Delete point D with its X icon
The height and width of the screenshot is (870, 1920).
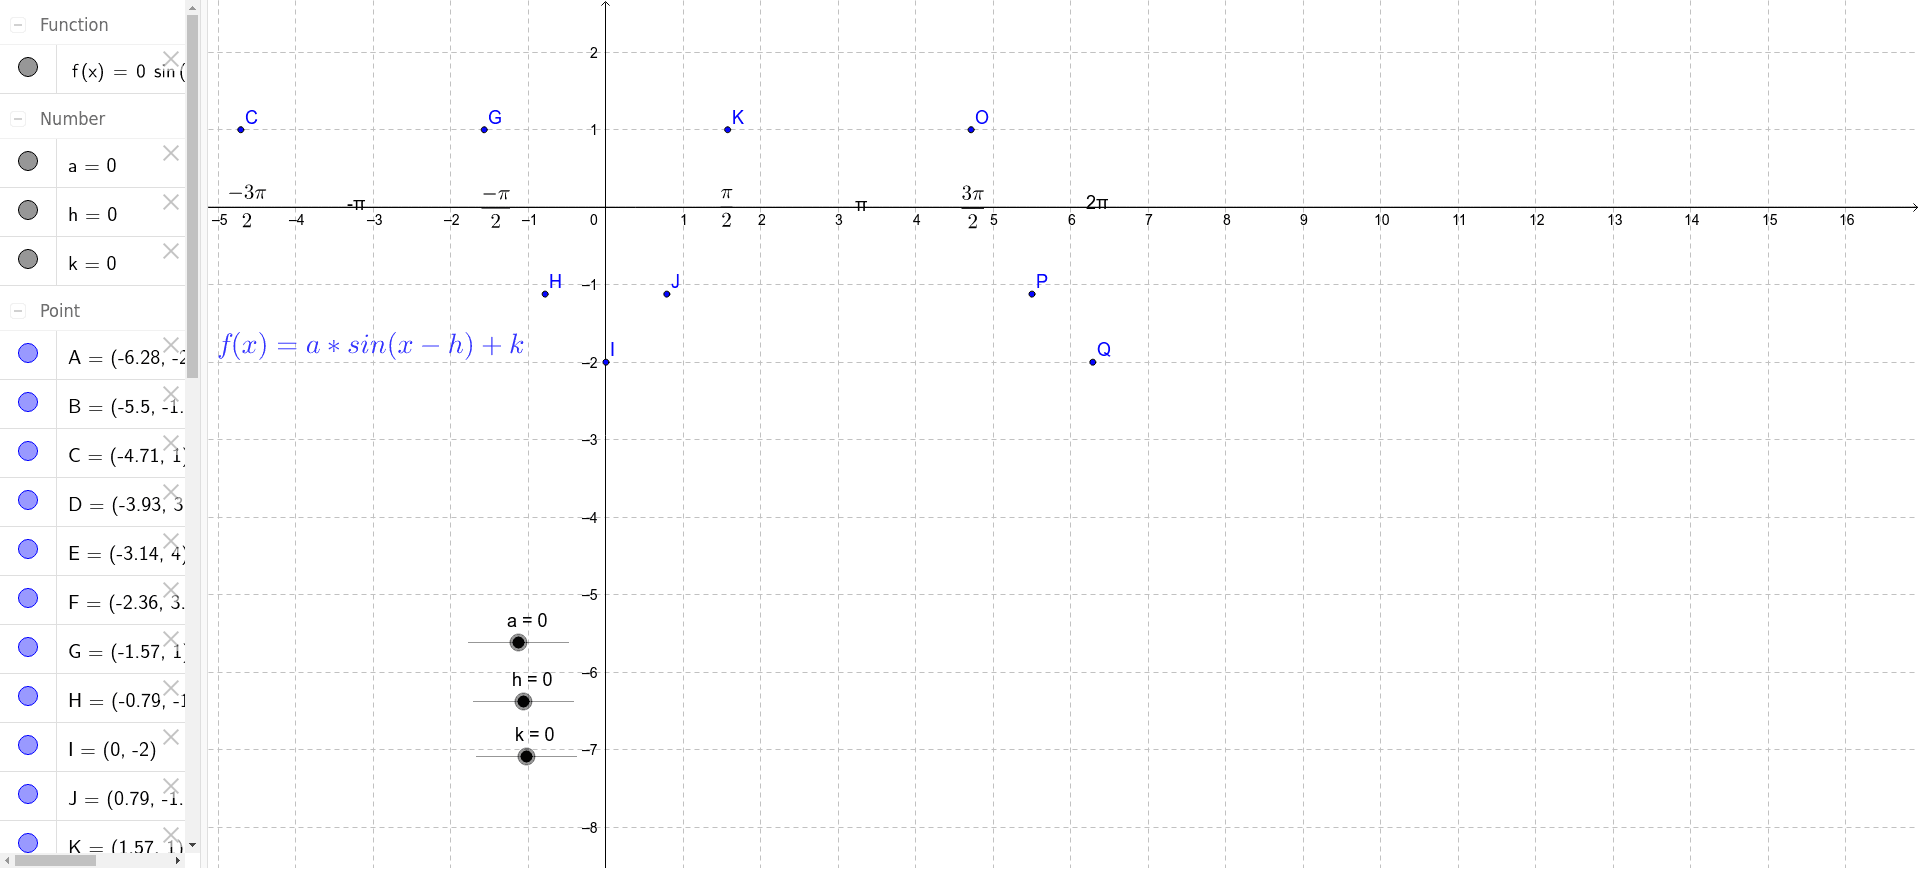[x=171, y=492]
